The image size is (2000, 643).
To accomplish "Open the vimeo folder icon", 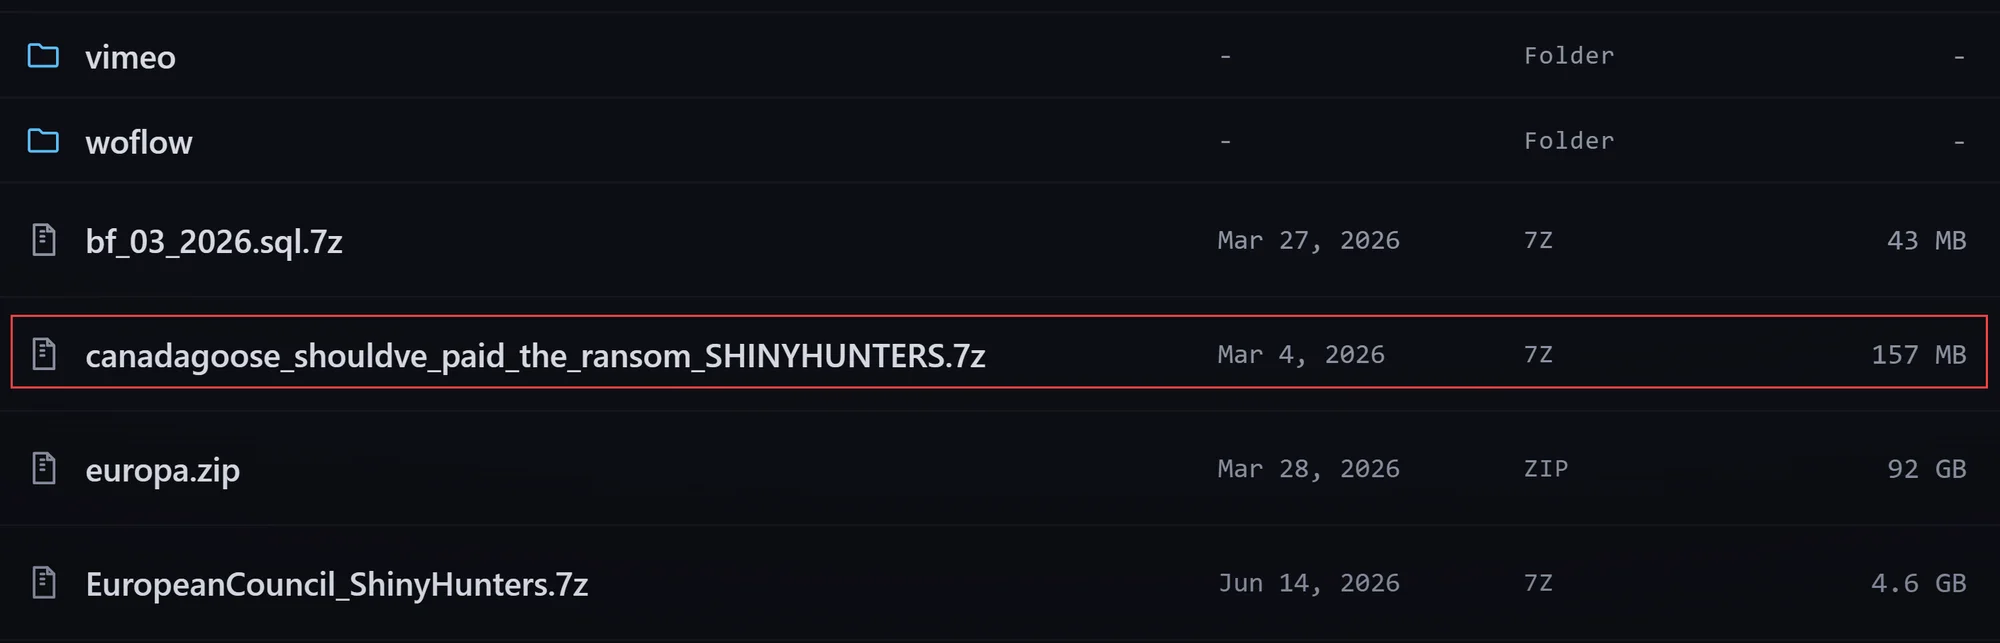I will coord(43,56).
